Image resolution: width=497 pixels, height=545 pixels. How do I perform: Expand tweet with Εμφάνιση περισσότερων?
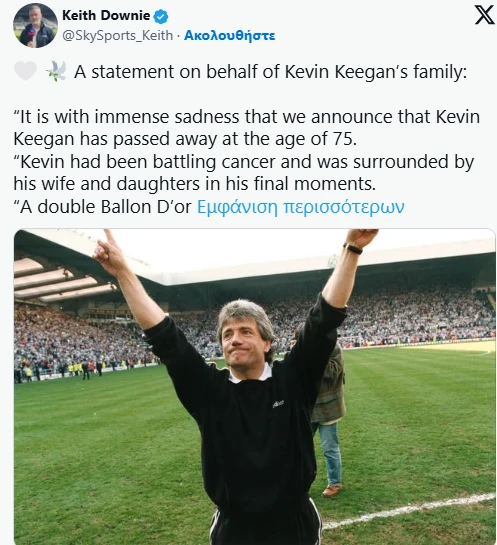point(300,207)
